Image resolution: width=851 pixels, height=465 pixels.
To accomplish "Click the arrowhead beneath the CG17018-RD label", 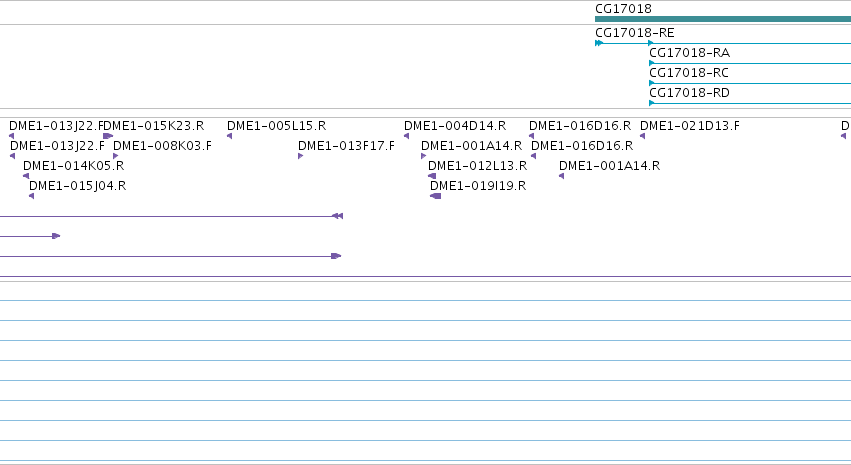I will (652, 103).
